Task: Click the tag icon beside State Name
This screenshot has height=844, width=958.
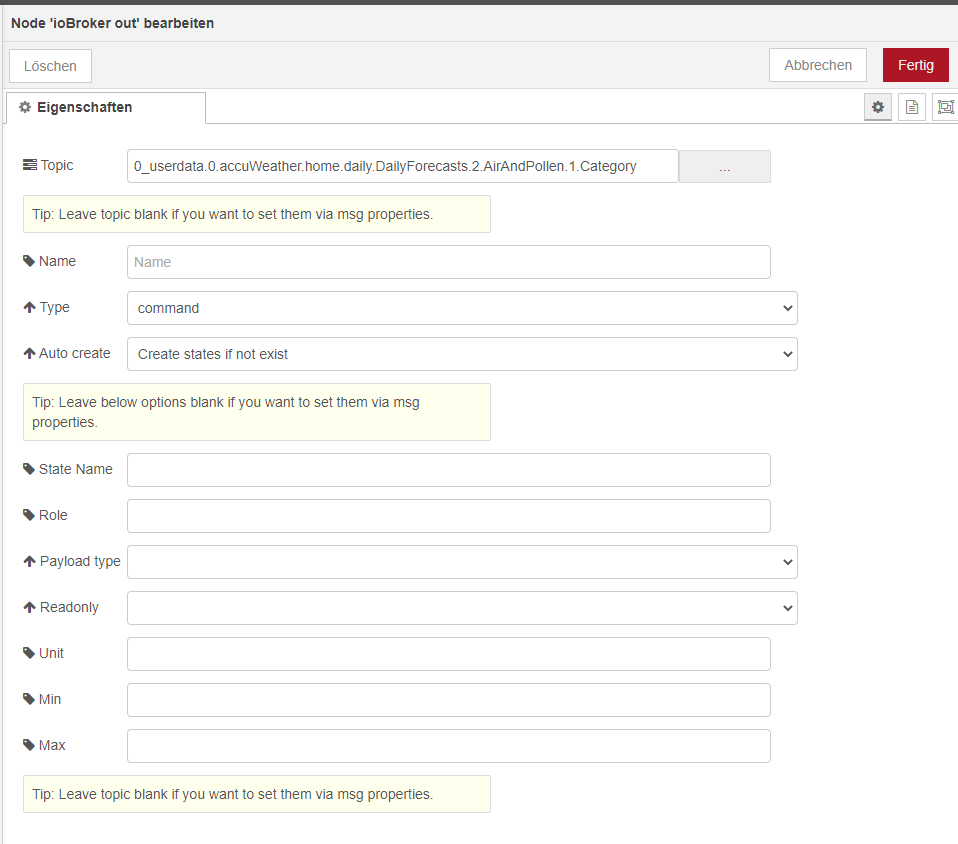Action: click(29, 469)
